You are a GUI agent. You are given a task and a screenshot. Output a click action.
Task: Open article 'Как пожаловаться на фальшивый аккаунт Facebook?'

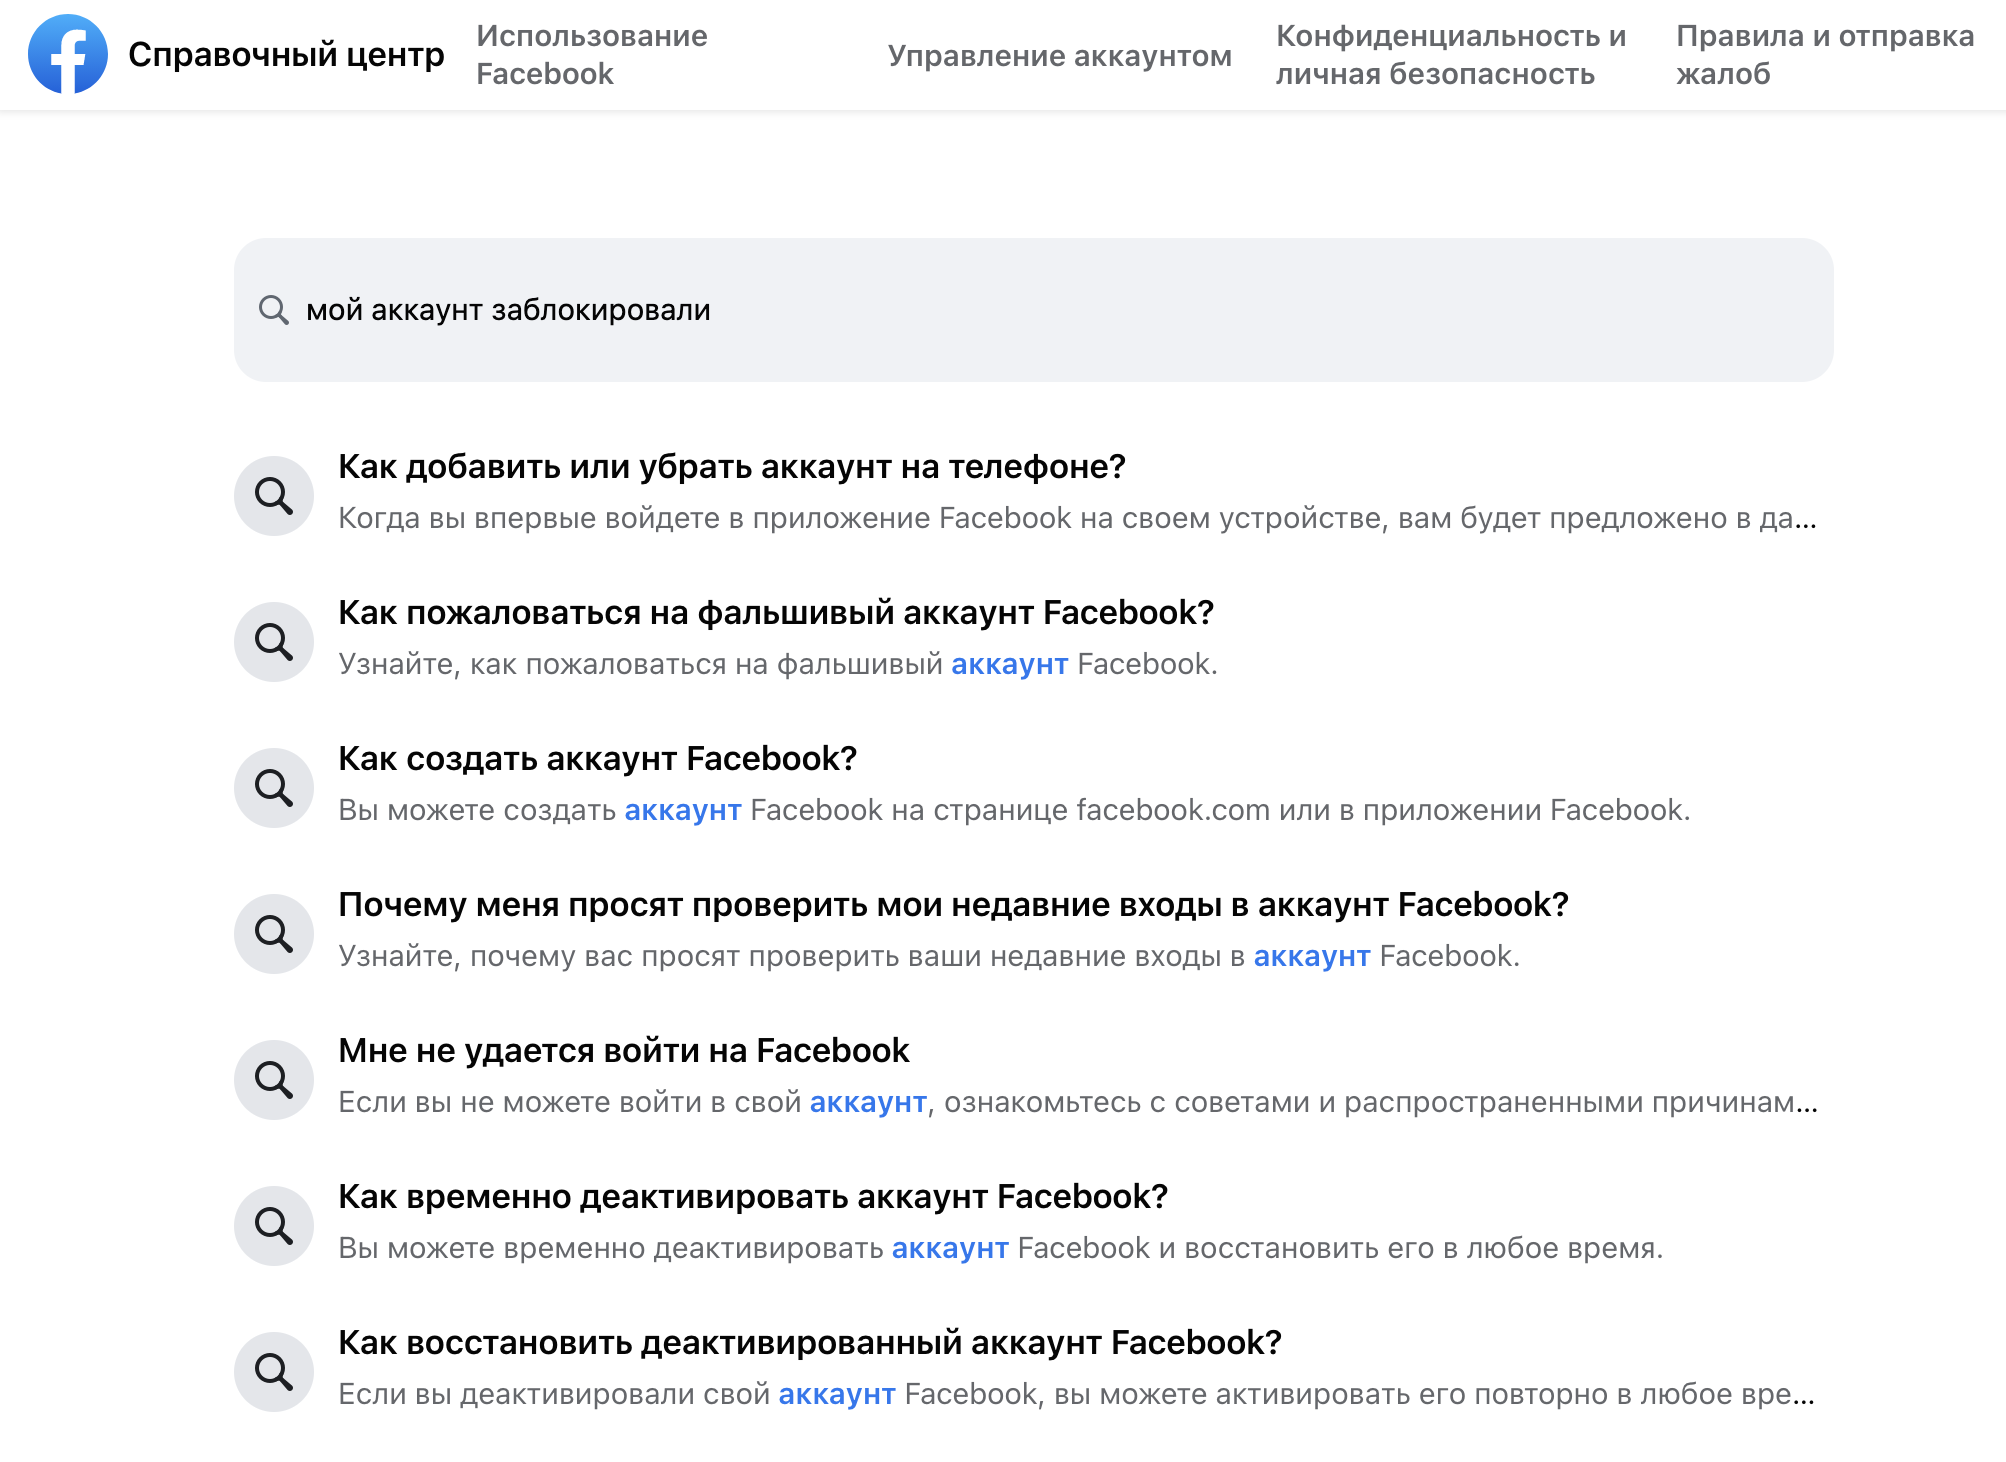point(776,612)
